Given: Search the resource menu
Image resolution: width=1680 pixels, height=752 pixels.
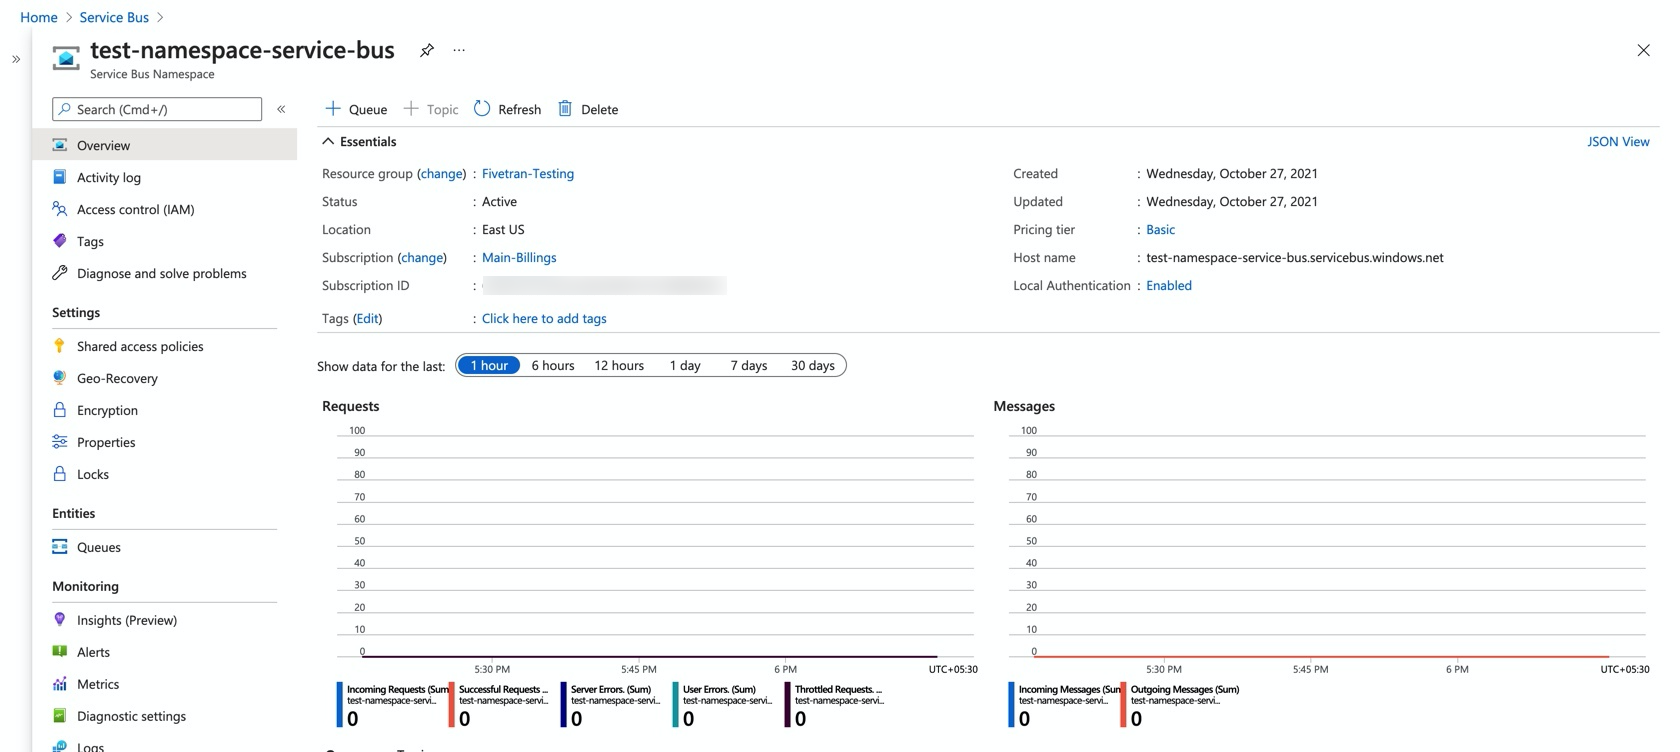Looking at the screenshot, I should coord(157,109).
